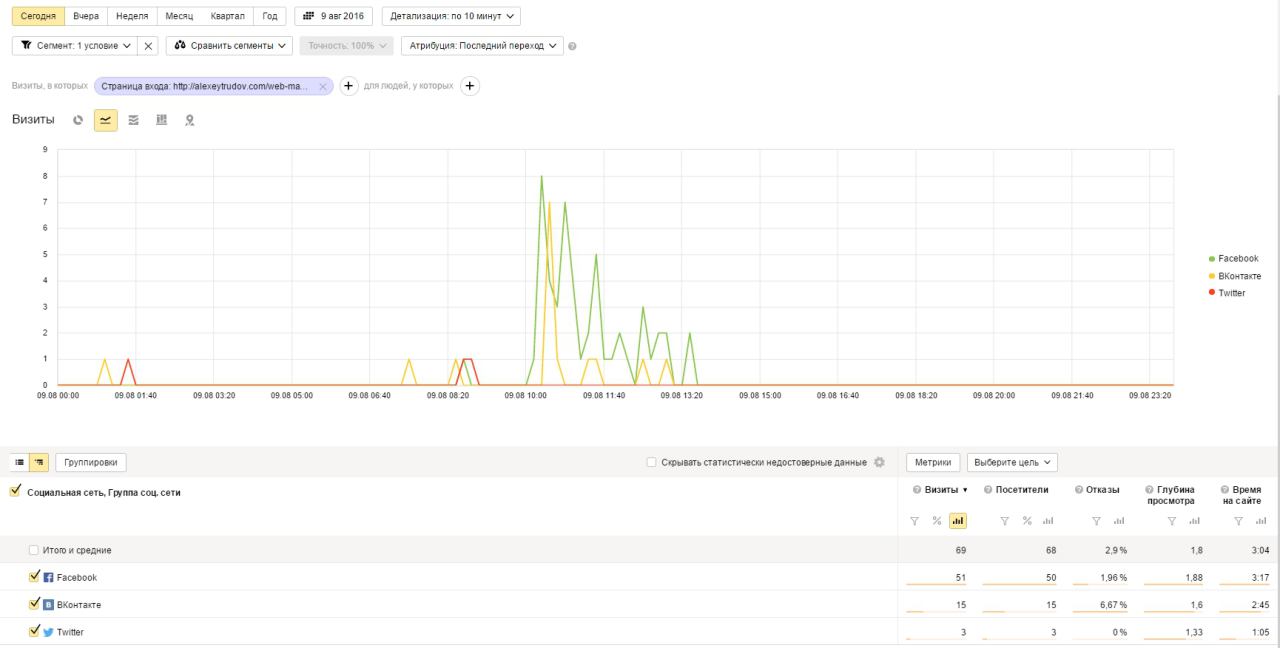The image size is (1280, 648).
Task: Filter the Время на сайте column
Action: [x=1240, y=520]
